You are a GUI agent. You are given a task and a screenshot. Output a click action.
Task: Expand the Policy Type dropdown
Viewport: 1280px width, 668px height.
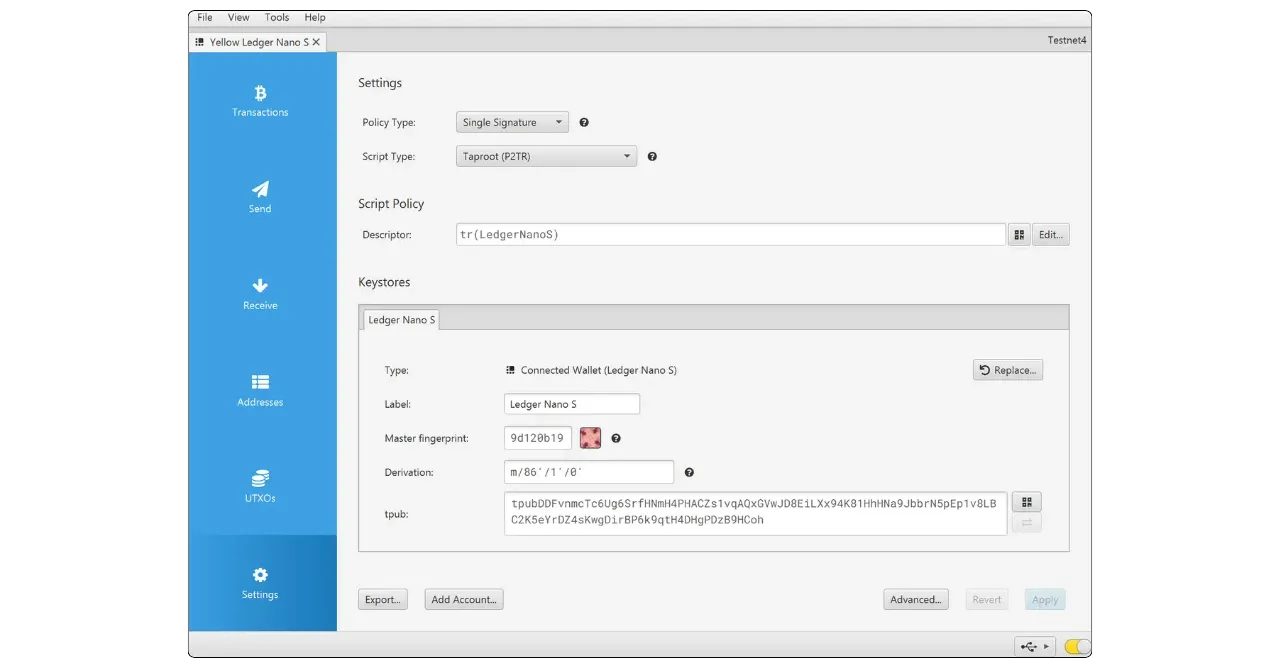click(x=512, y=123)
